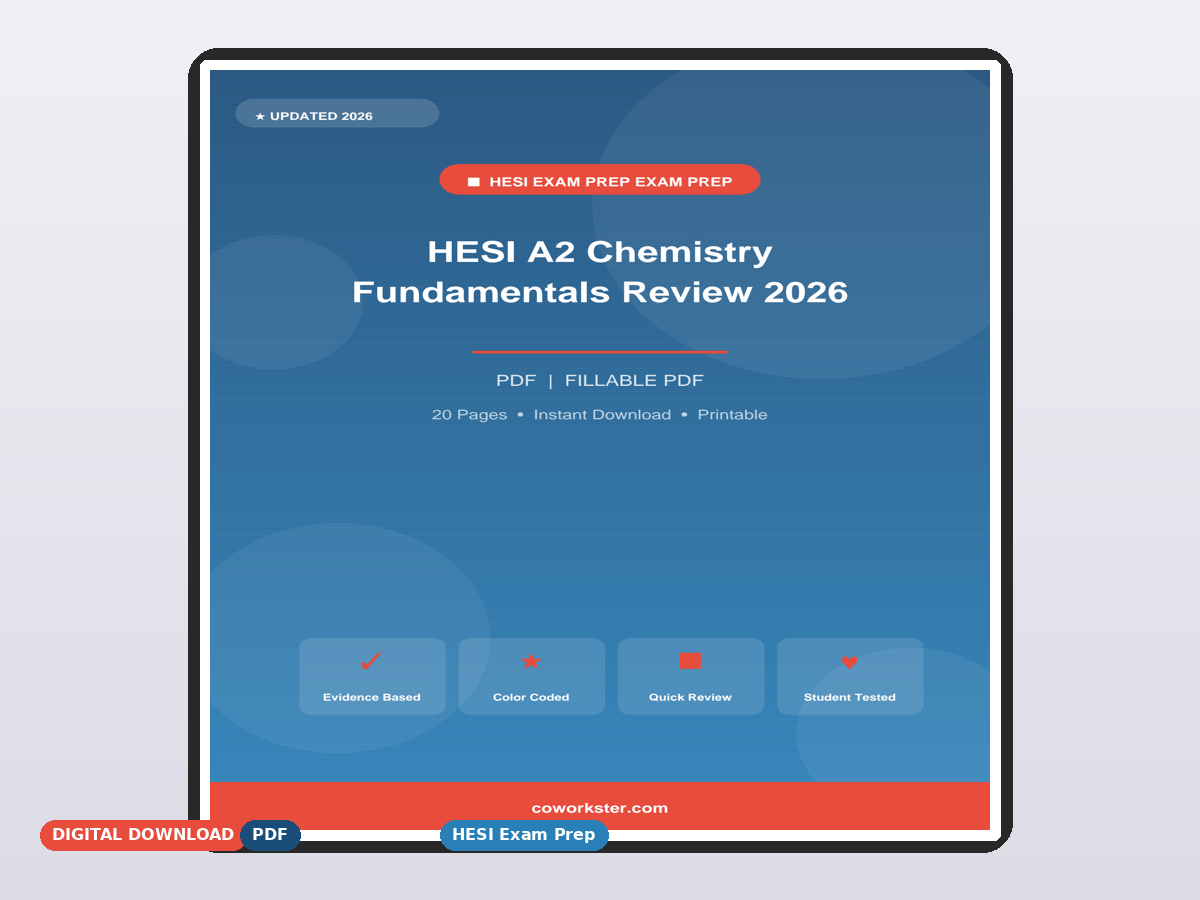Click the red divider line under the title
This screenshot has width=1200, height=900.
600,352
